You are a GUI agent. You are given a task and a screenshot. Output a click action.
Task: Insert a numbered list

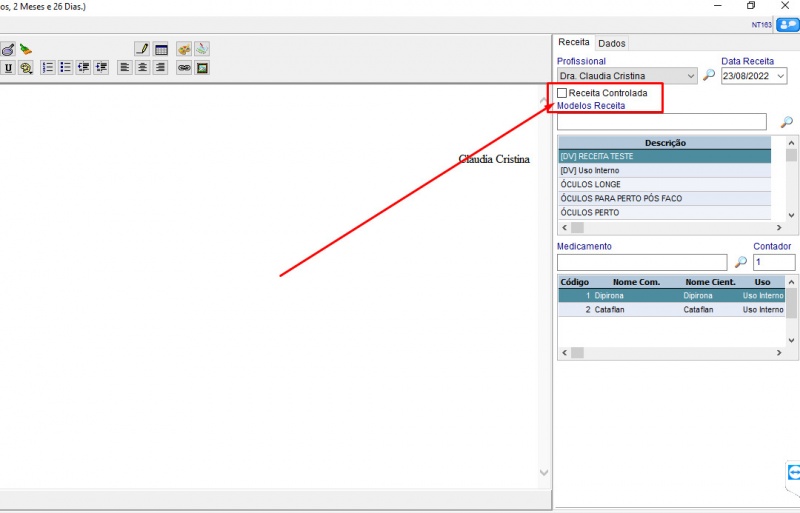point(47,68)
